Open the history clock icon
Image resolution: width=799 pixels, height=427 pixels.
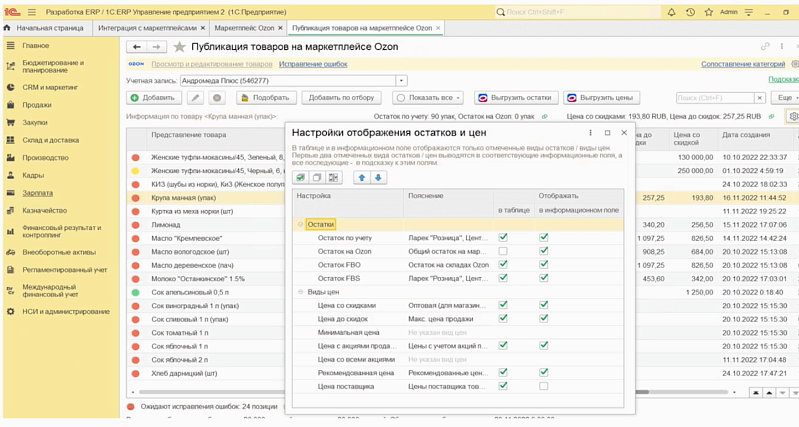(x=690, y=12)
